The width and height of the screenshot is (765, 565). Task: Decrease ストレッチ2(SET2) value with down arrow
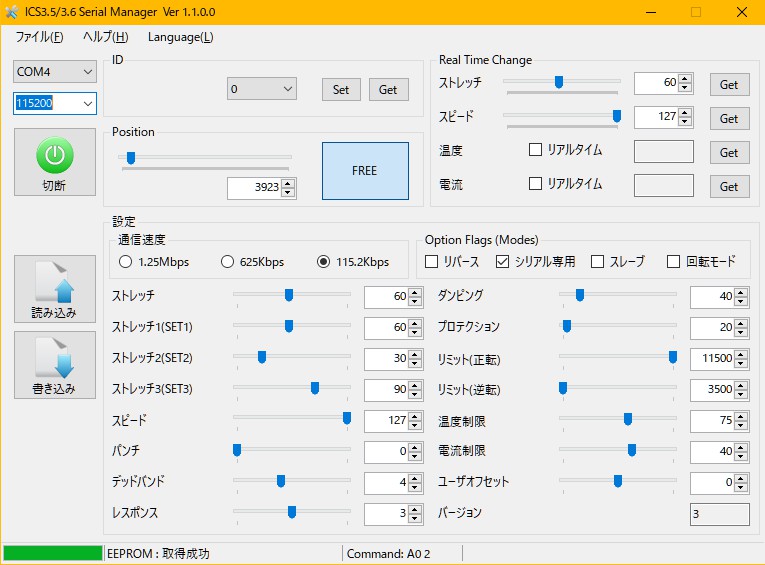(415, 363)
